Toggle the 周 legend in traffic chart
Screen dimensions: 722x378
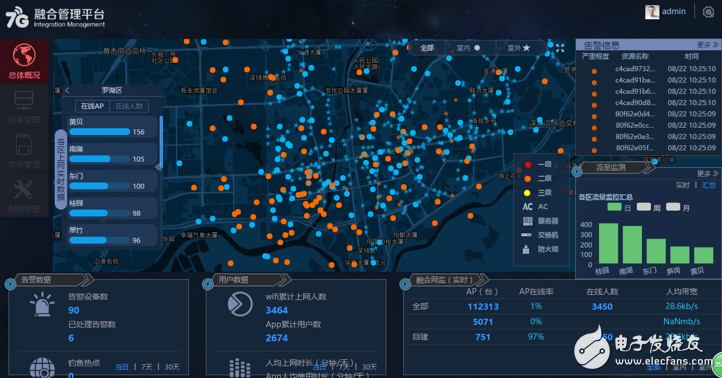pos(648,208)
